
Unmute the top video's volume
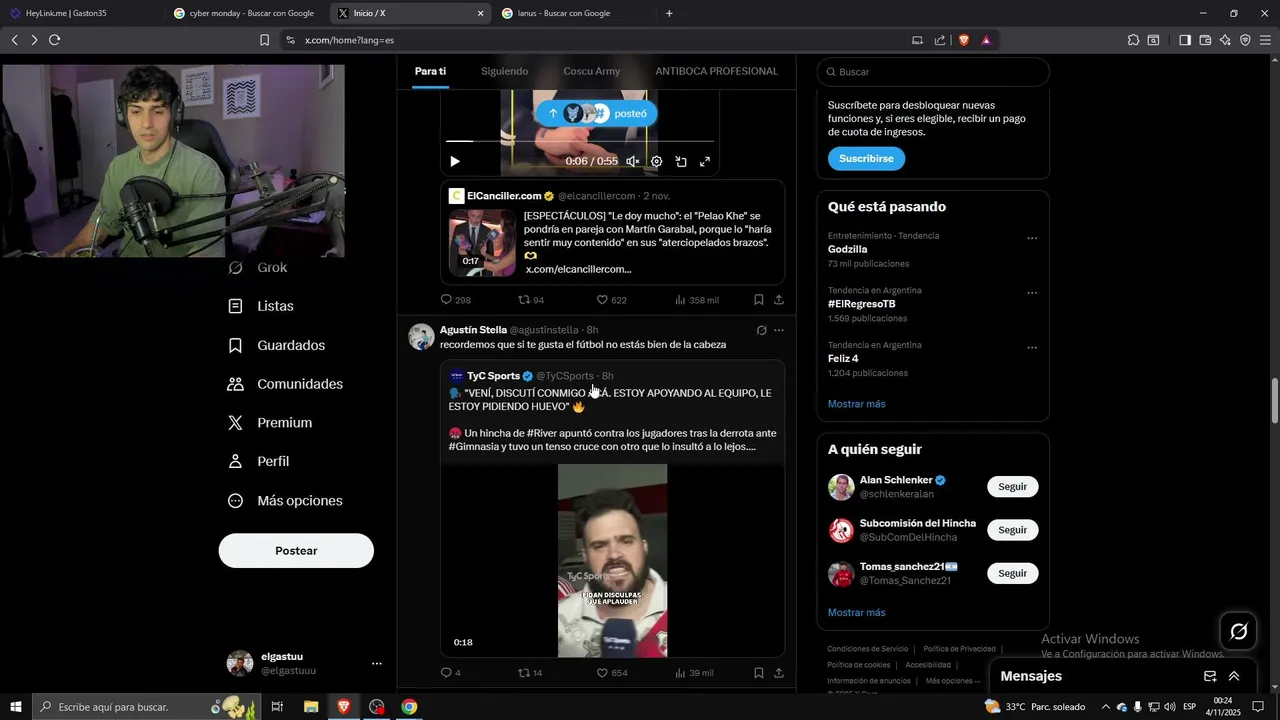pyautogui.click(x=632, y=161)
